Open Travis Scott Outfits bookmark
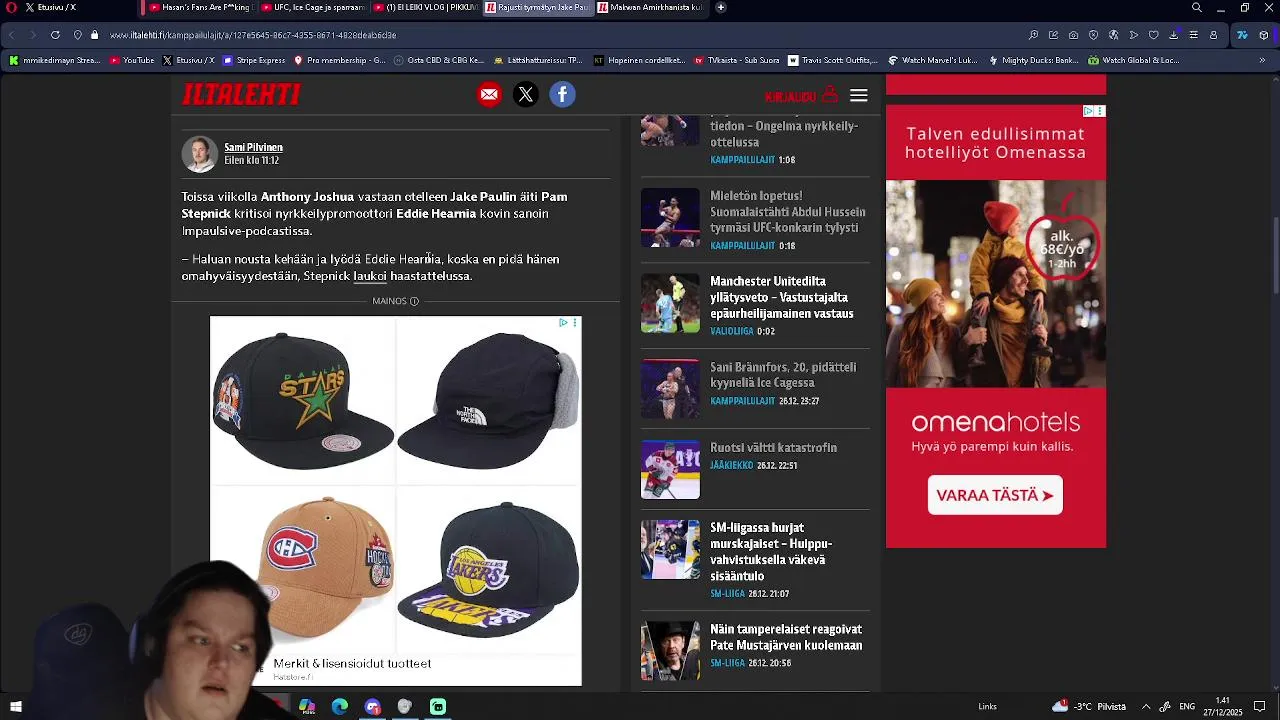Image resolution: width=1280 pixels, height=720 pixels. (833, 61)
